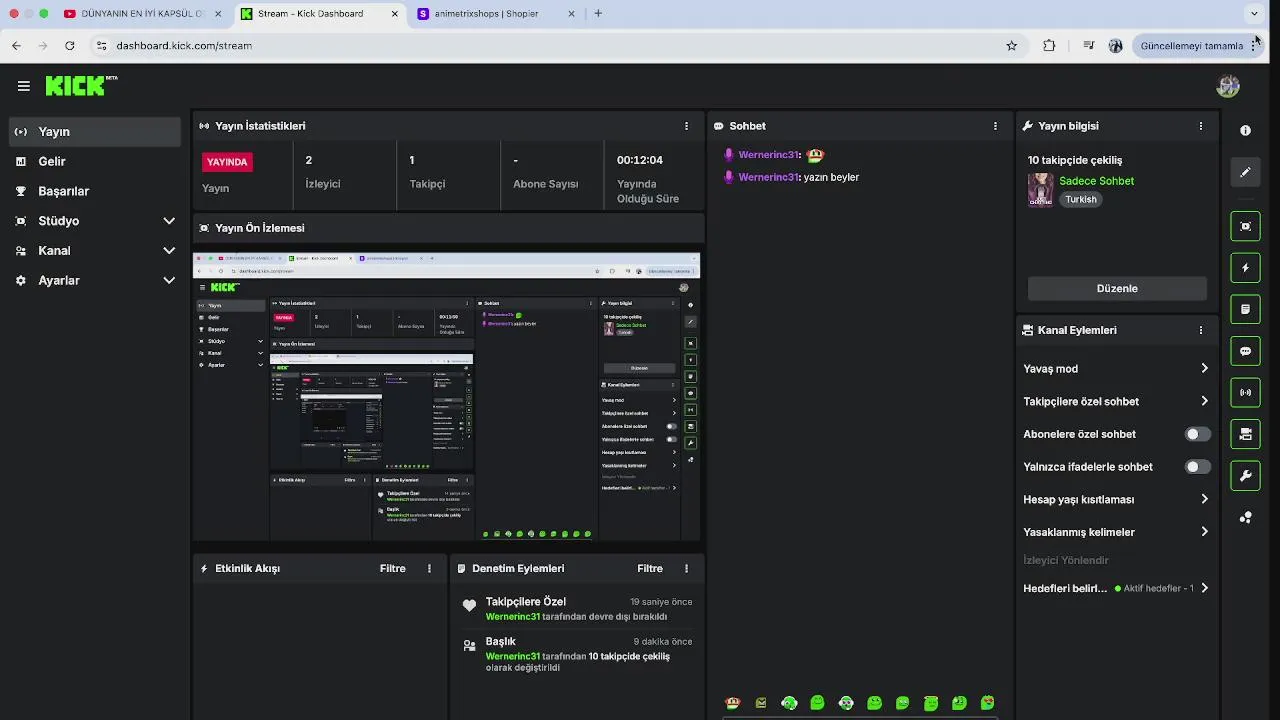The width and height of the screenshot is (1280, 720).
Task: Click the 'Aktif hedefler - 1' label
Action: [1158, 588]
